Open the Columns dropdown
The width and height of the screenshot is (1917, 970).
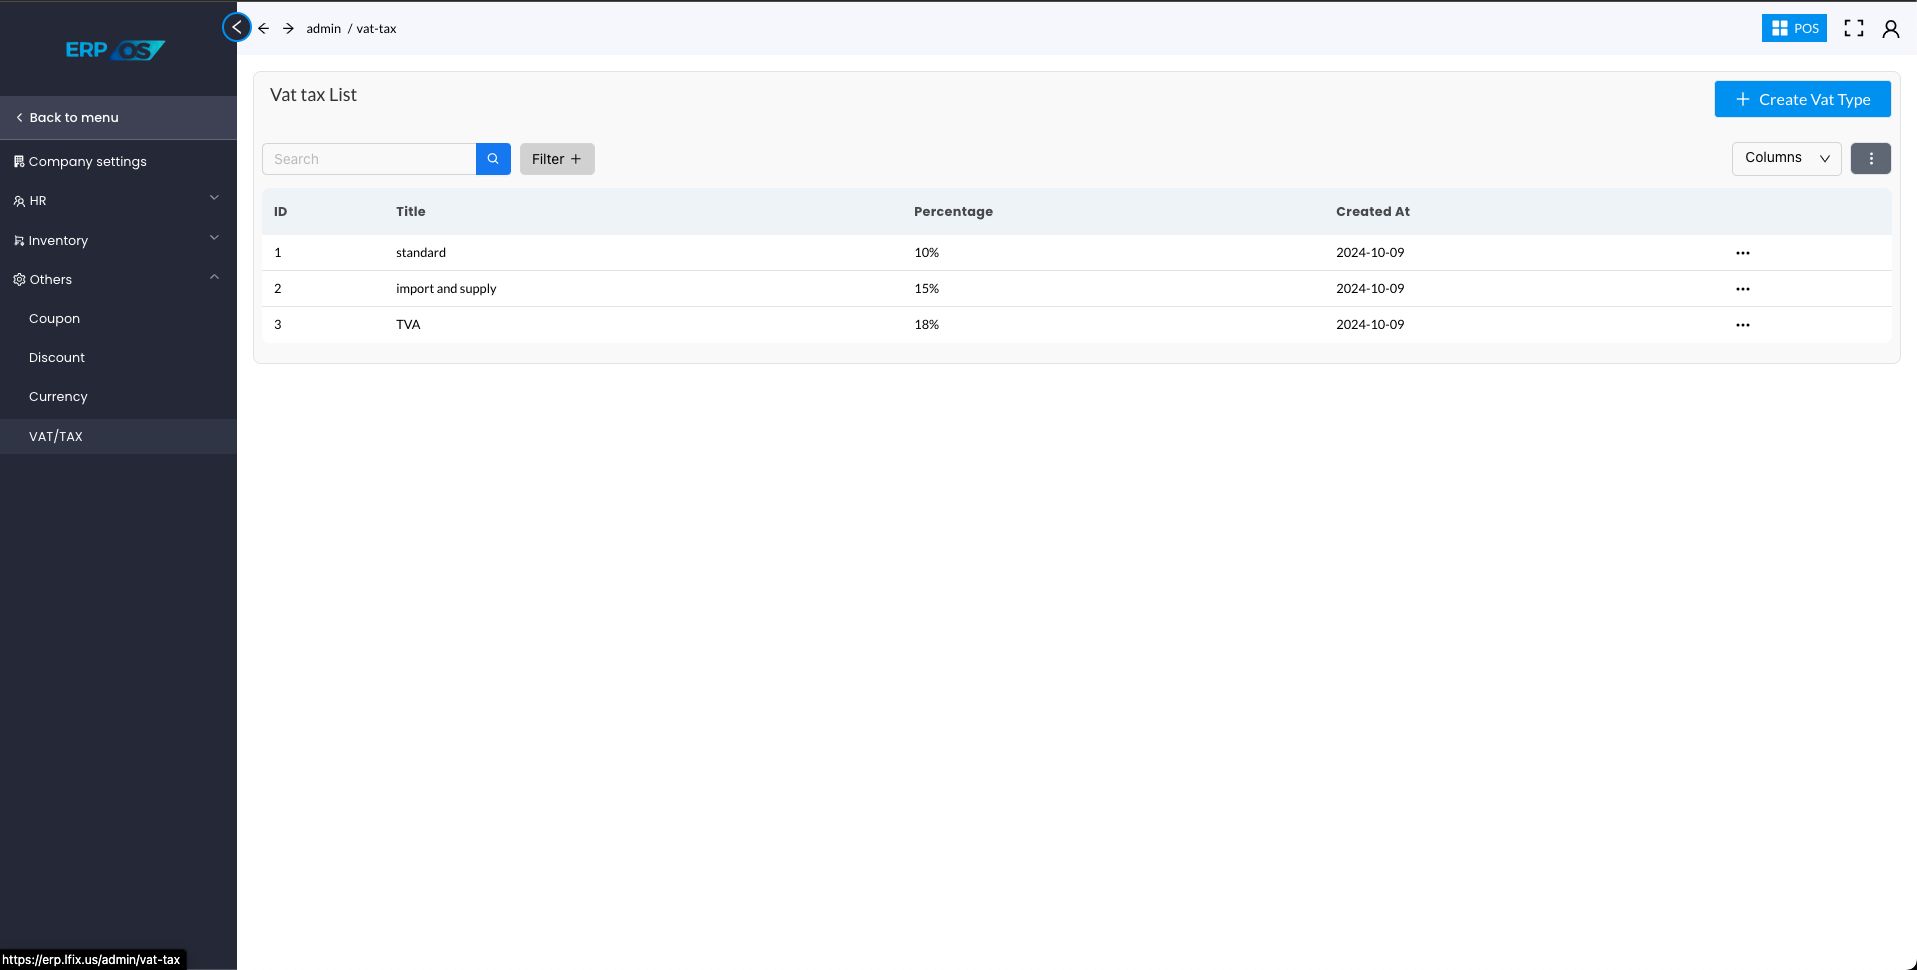pos(1786,158)
